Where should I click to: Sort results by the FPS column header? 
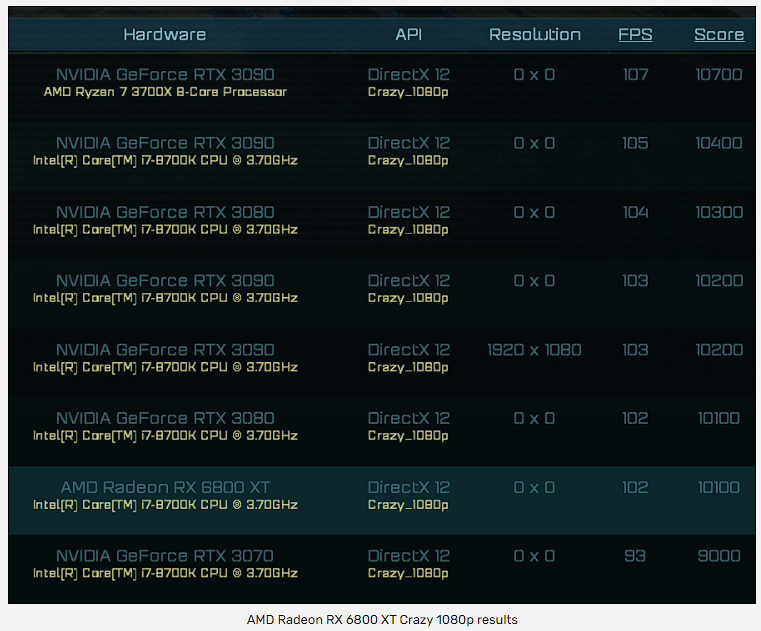click(635, 34)
